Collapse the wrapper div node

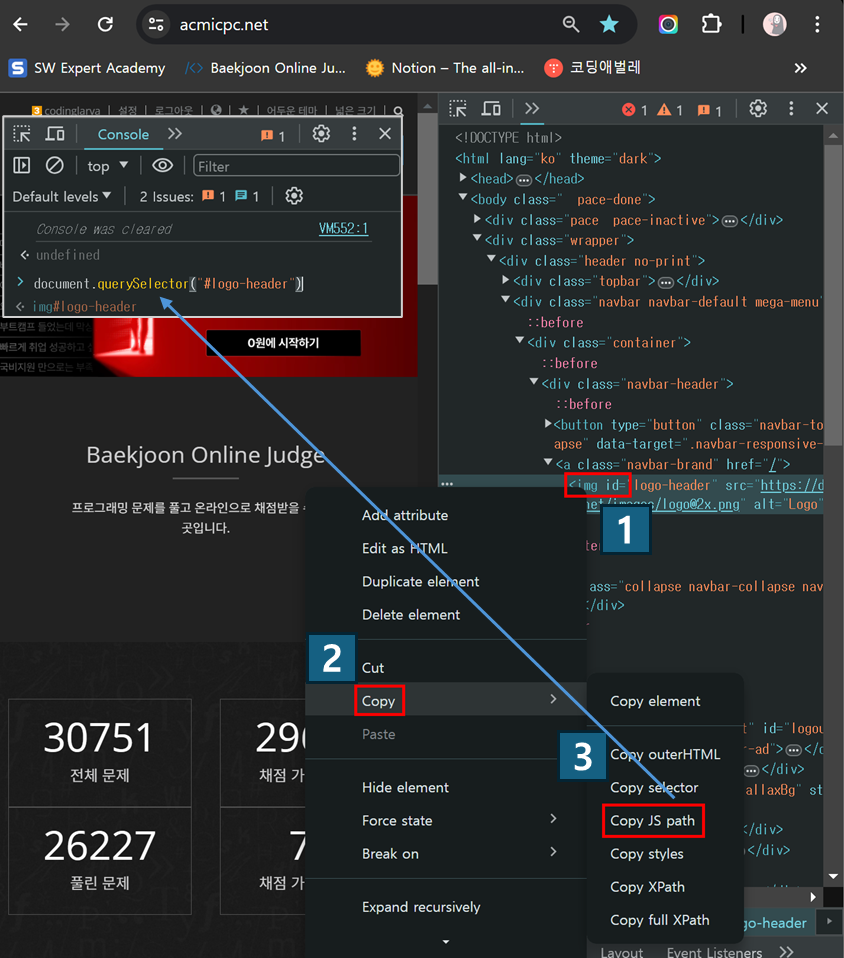tap(477, 239)
